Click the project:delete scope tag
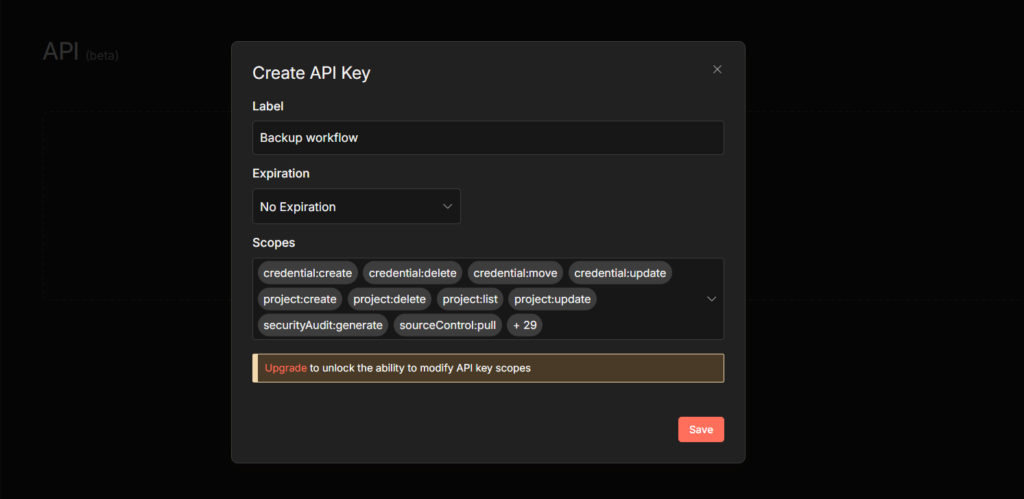The width and height of the screenshot is (1024, 499). (x=389, y=299)
